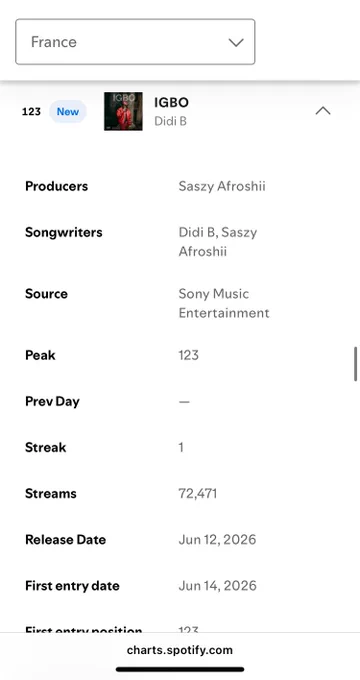Select the Peak value 123
This screenshot has width=360, height=680.
point(189,355)
